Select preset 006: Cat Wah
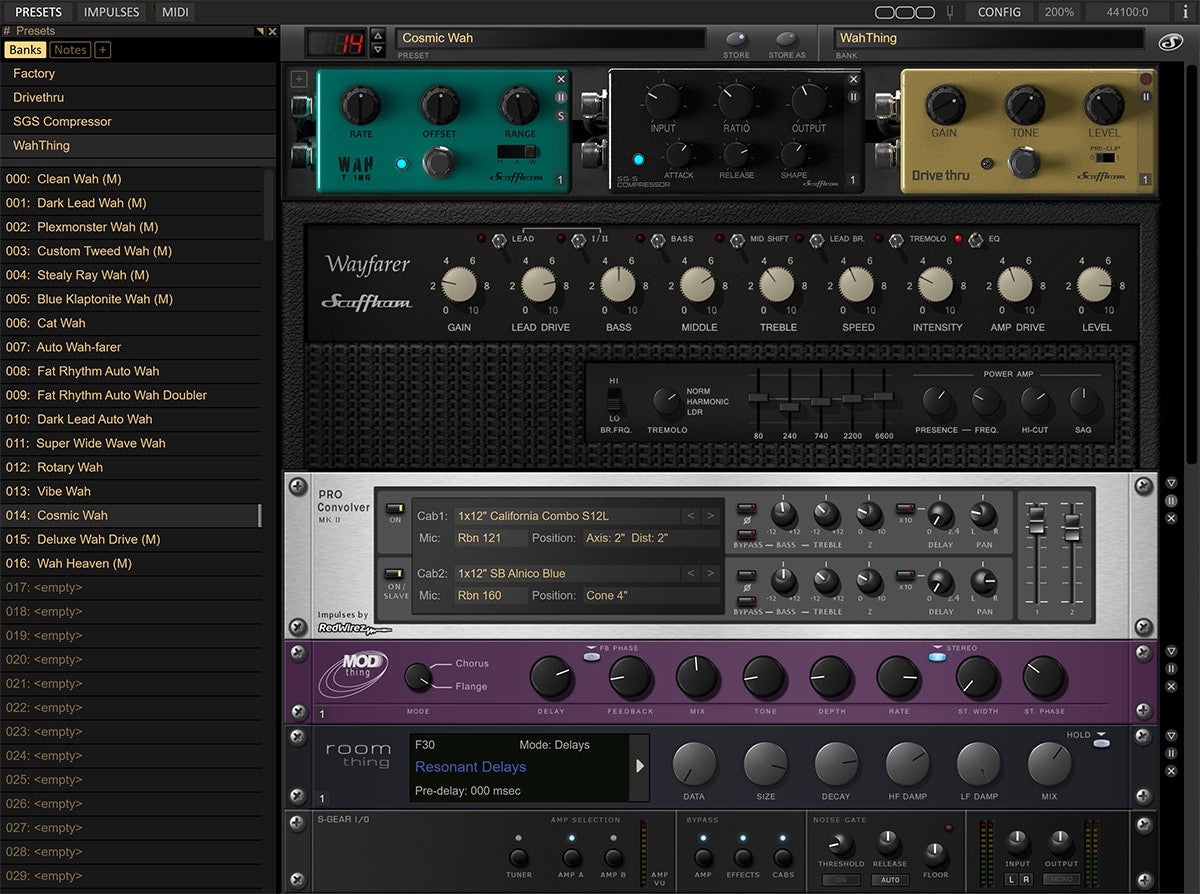Screen dimensions: 1200x894 point(80,323)
